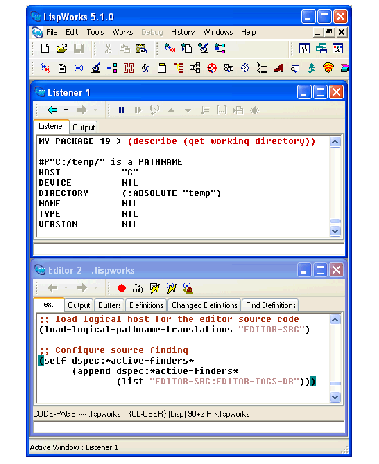Open the Object Clipboard icon
This screenshot has height=464, width=379.
point(162,68)
